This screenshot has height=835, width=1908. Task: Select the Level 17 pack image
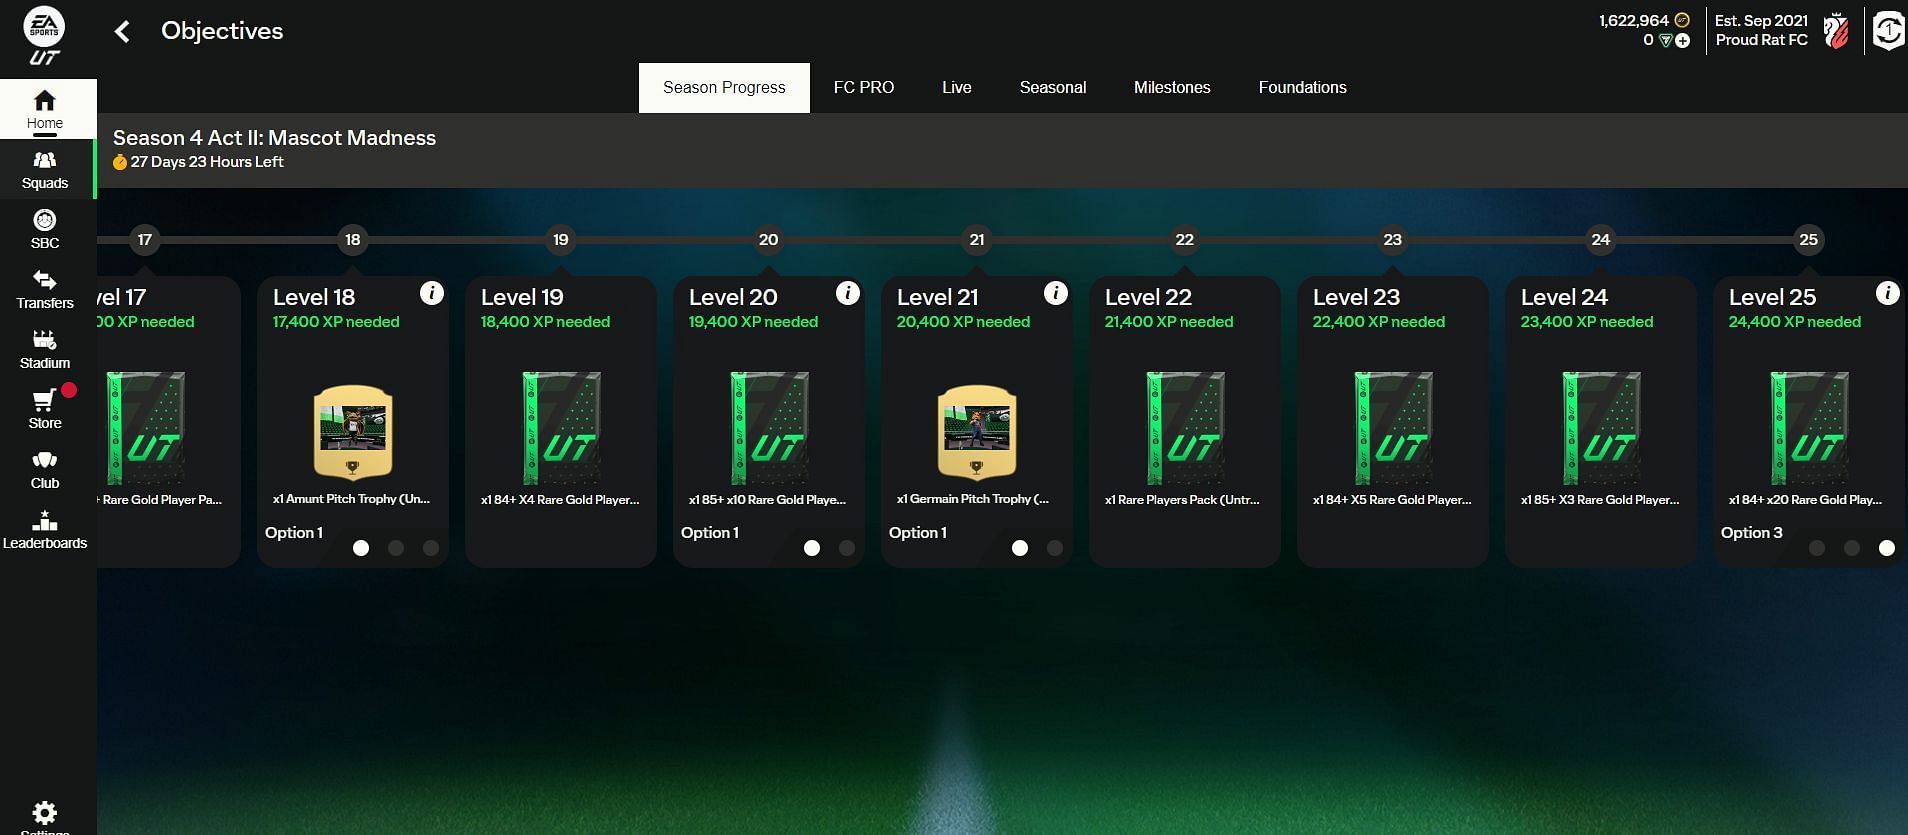click(146, 428)
